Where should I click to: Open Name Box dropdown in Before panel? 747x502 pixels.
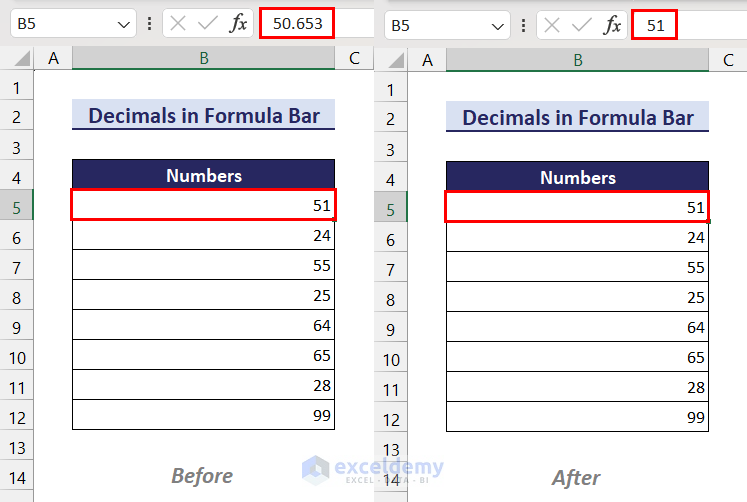124,24
